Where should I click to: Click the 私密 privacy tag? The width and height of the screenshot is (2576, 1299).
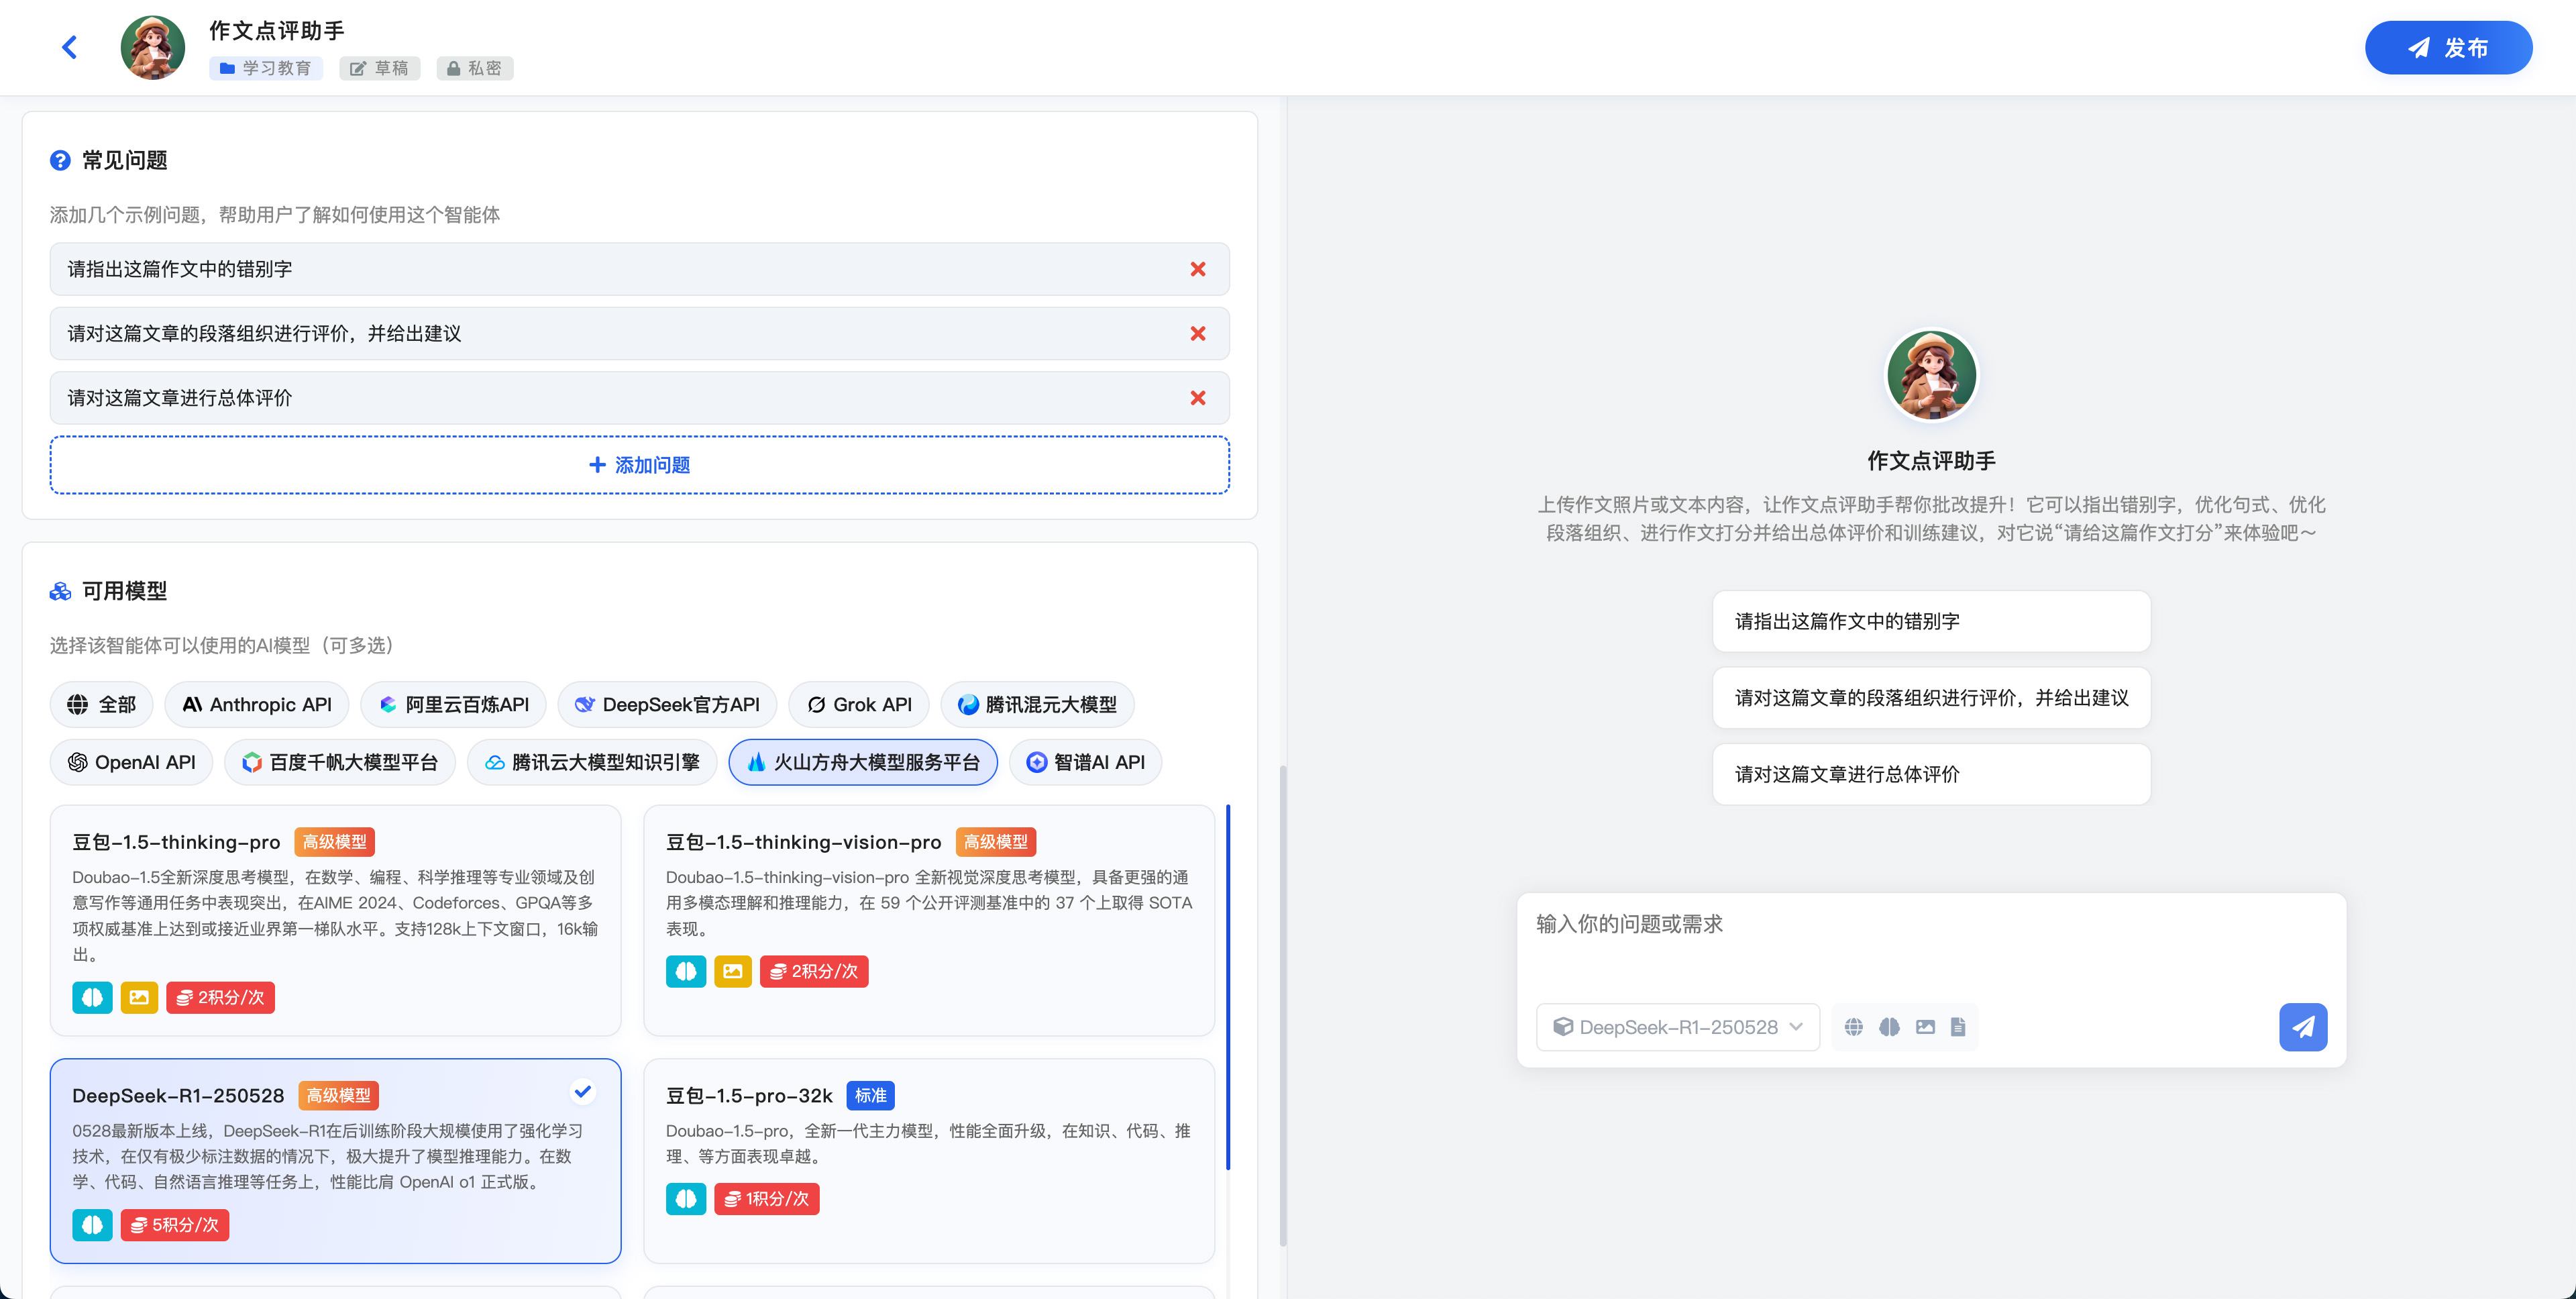point(474,68)
